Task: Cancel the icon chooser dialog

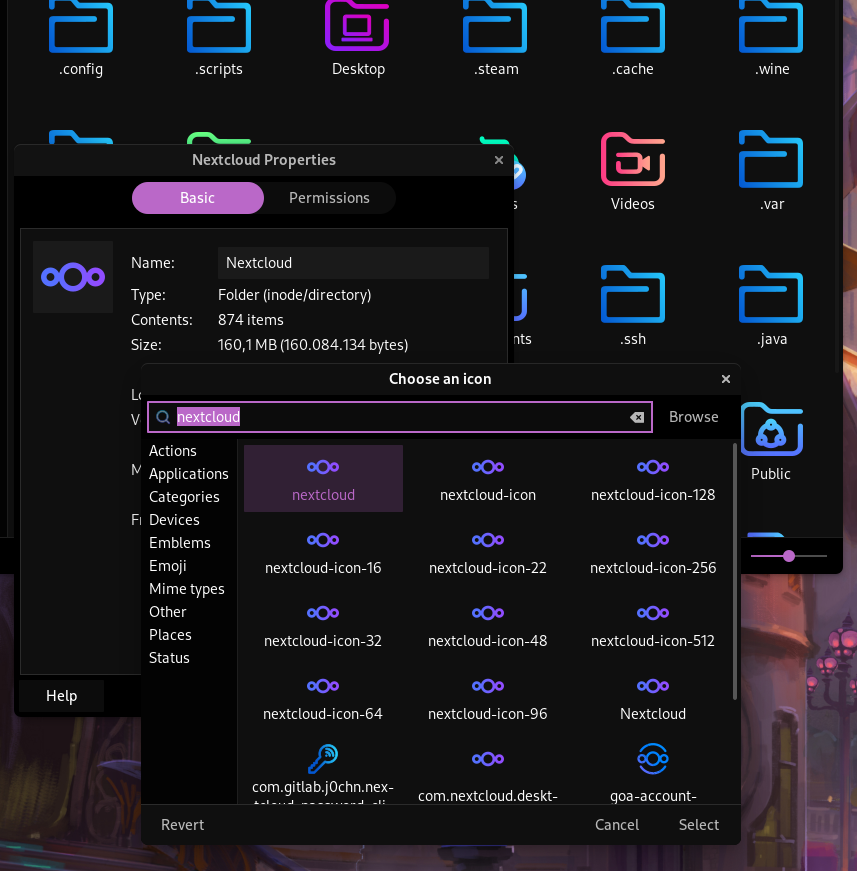Action: click(617, 825)
